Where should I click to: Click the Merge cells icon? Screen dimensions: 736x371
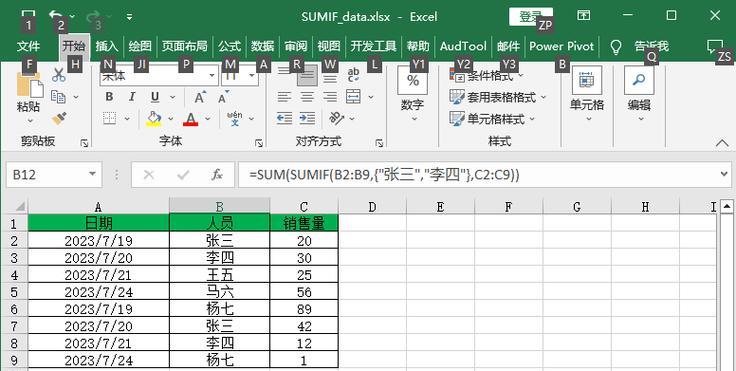(x=353, y=97)
